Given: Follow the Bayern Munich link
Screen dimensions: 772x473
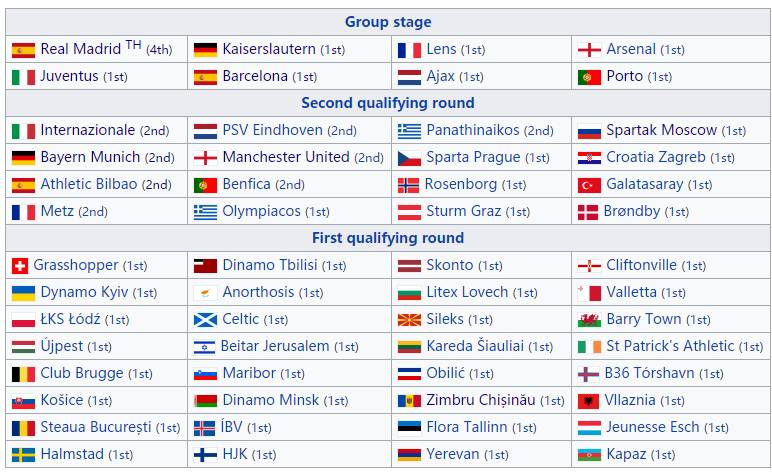Looking at the screenshot, I should [x=90, y=157].
